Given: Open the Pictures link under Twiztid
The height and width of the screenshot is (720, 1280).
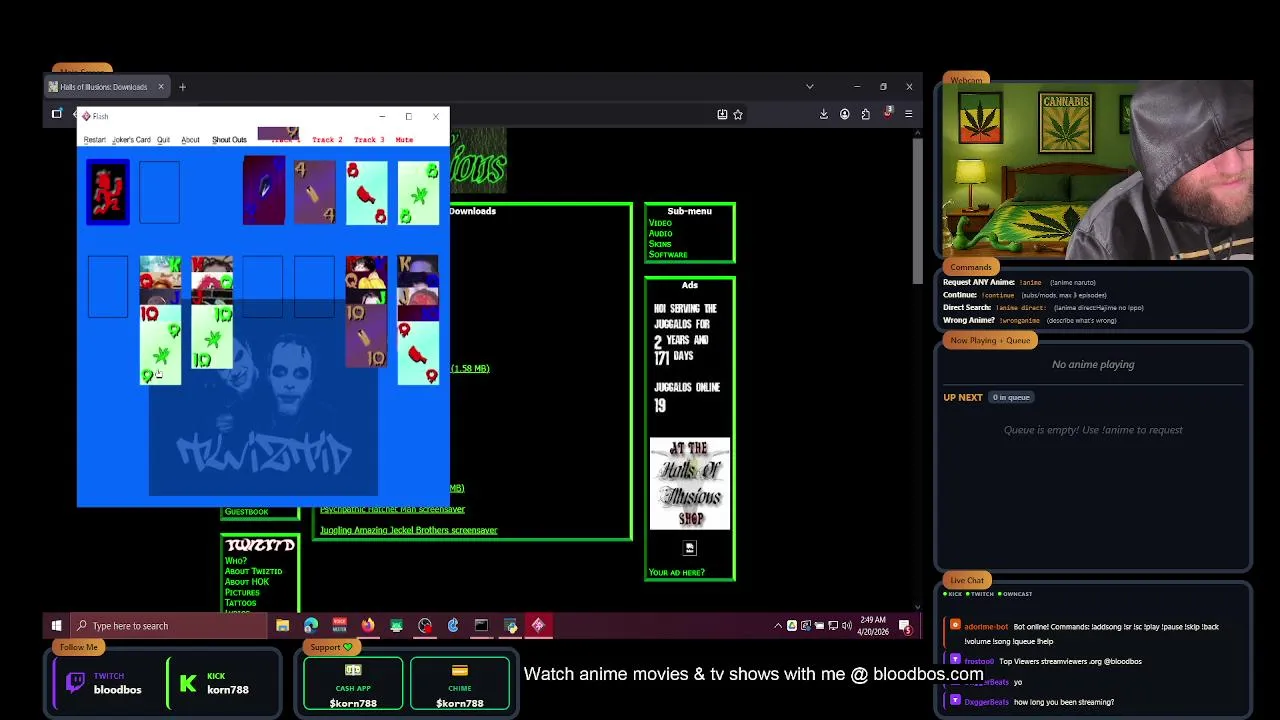Looking at the screenshot, I should [x=242, y=592].
